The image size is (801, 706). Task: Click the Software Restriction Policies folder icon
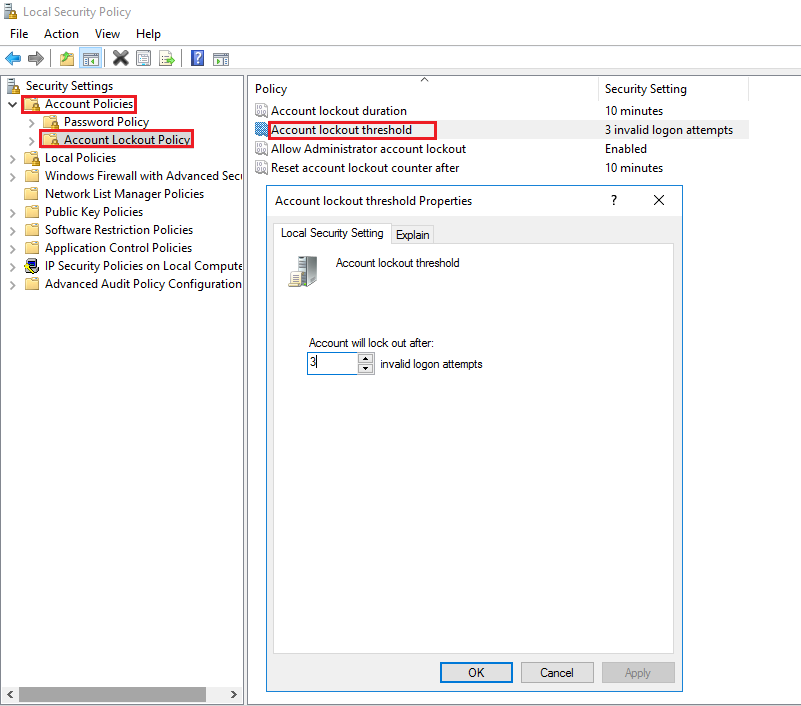[32, 230]
